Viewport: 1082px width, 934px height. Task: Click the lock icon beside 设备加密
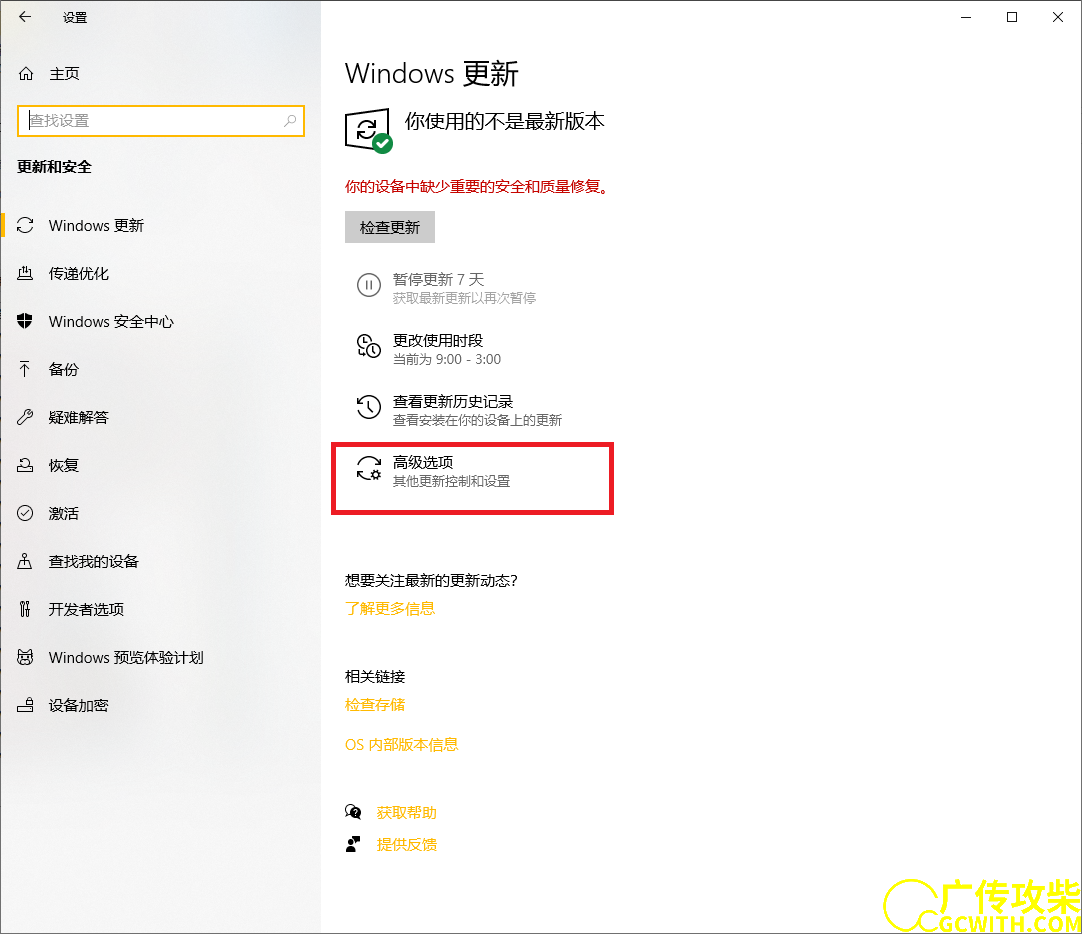25,704
